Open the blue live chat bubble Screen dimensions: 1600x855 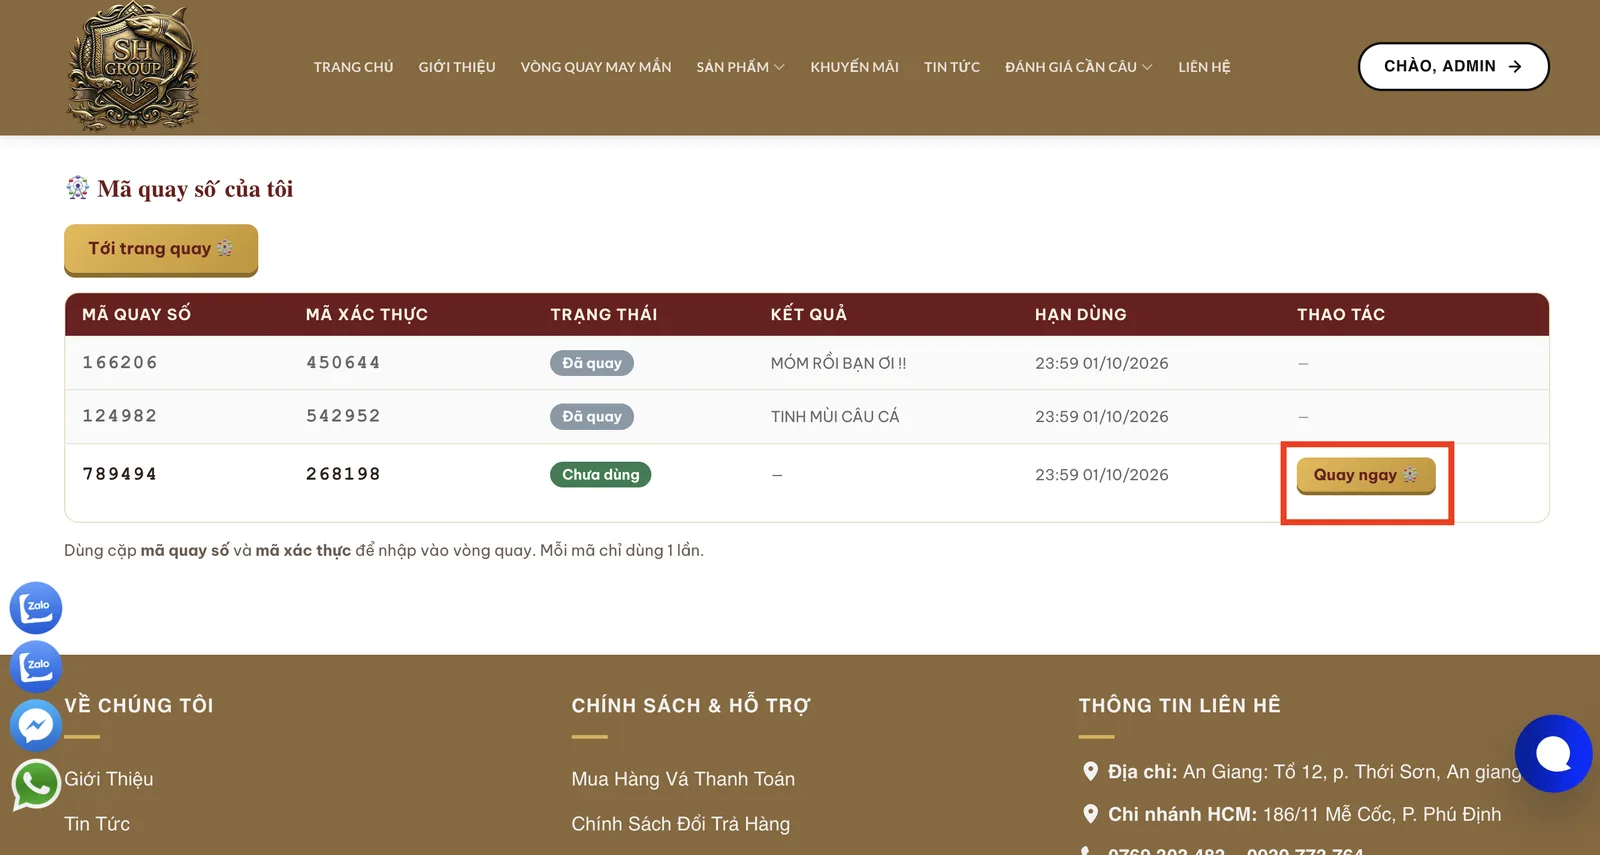[1553, 753]
